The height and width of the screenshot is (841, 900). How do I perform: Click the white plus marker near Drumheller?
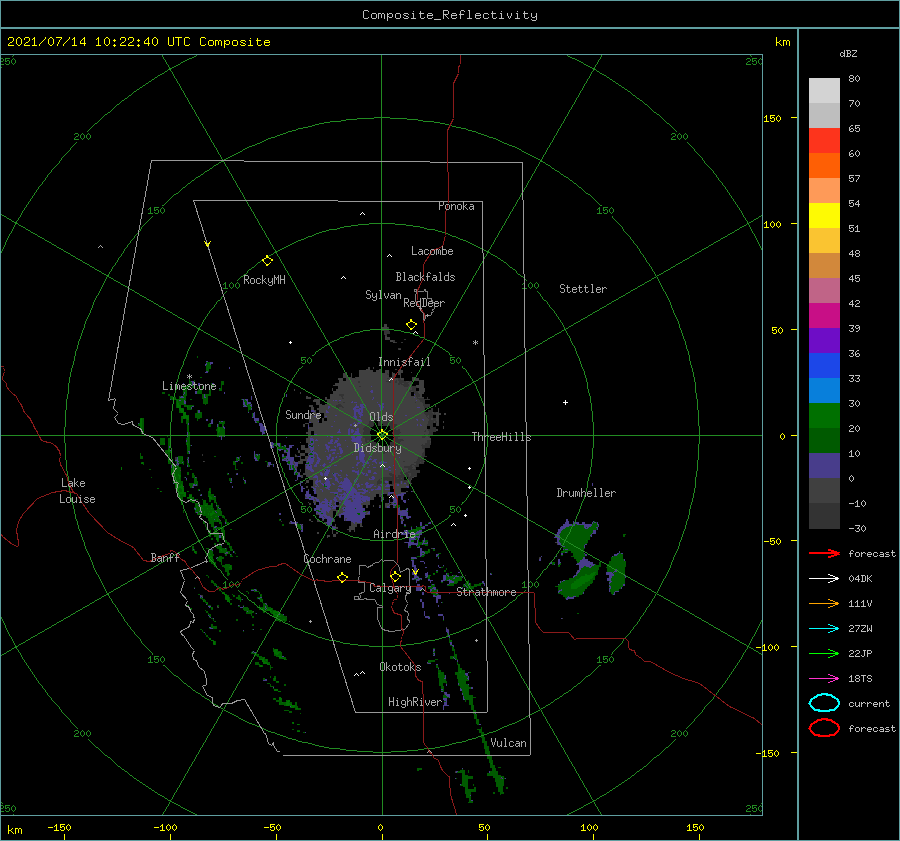[565, 402]
